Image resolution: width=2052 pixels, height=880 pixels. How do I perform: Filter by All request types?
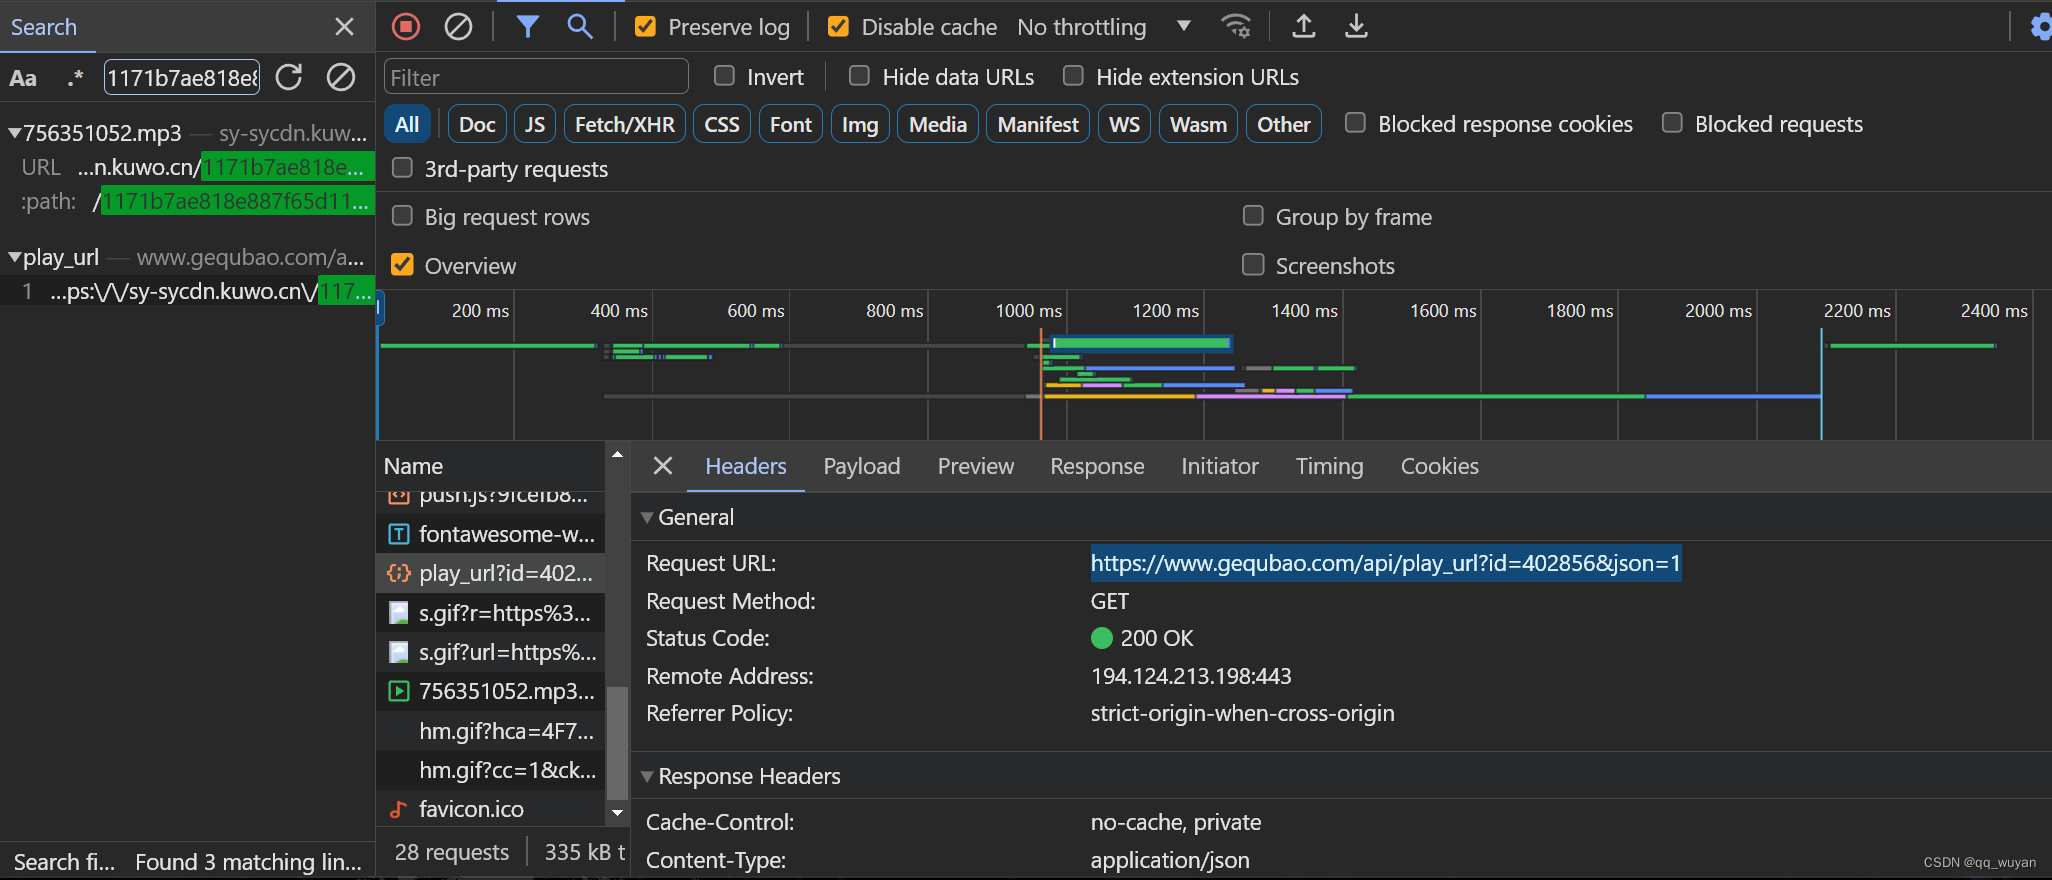tap(407, 124)
